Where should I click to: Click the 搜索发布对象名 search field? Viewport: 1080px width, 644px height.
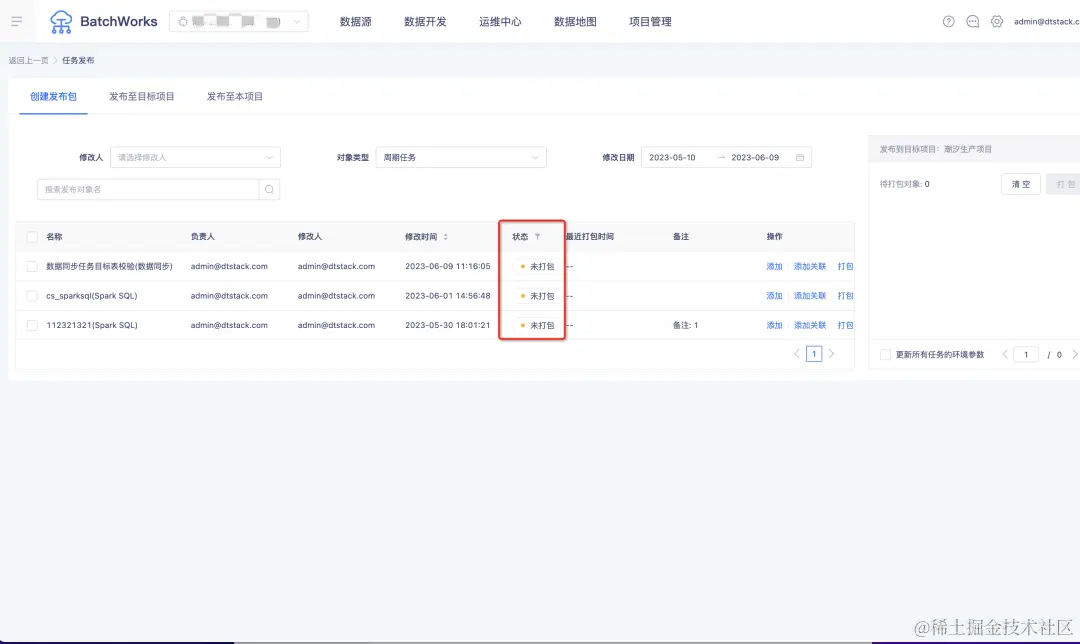tap(148, 189)
